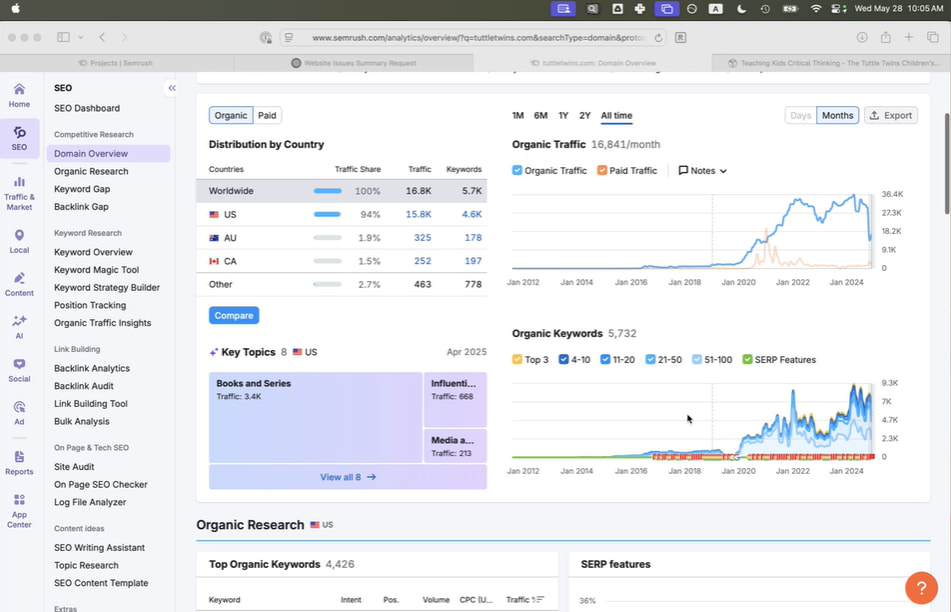The image size is (951, 612).
Task: Expand the Notes dropdown
Action: click(x=703, y=171)
